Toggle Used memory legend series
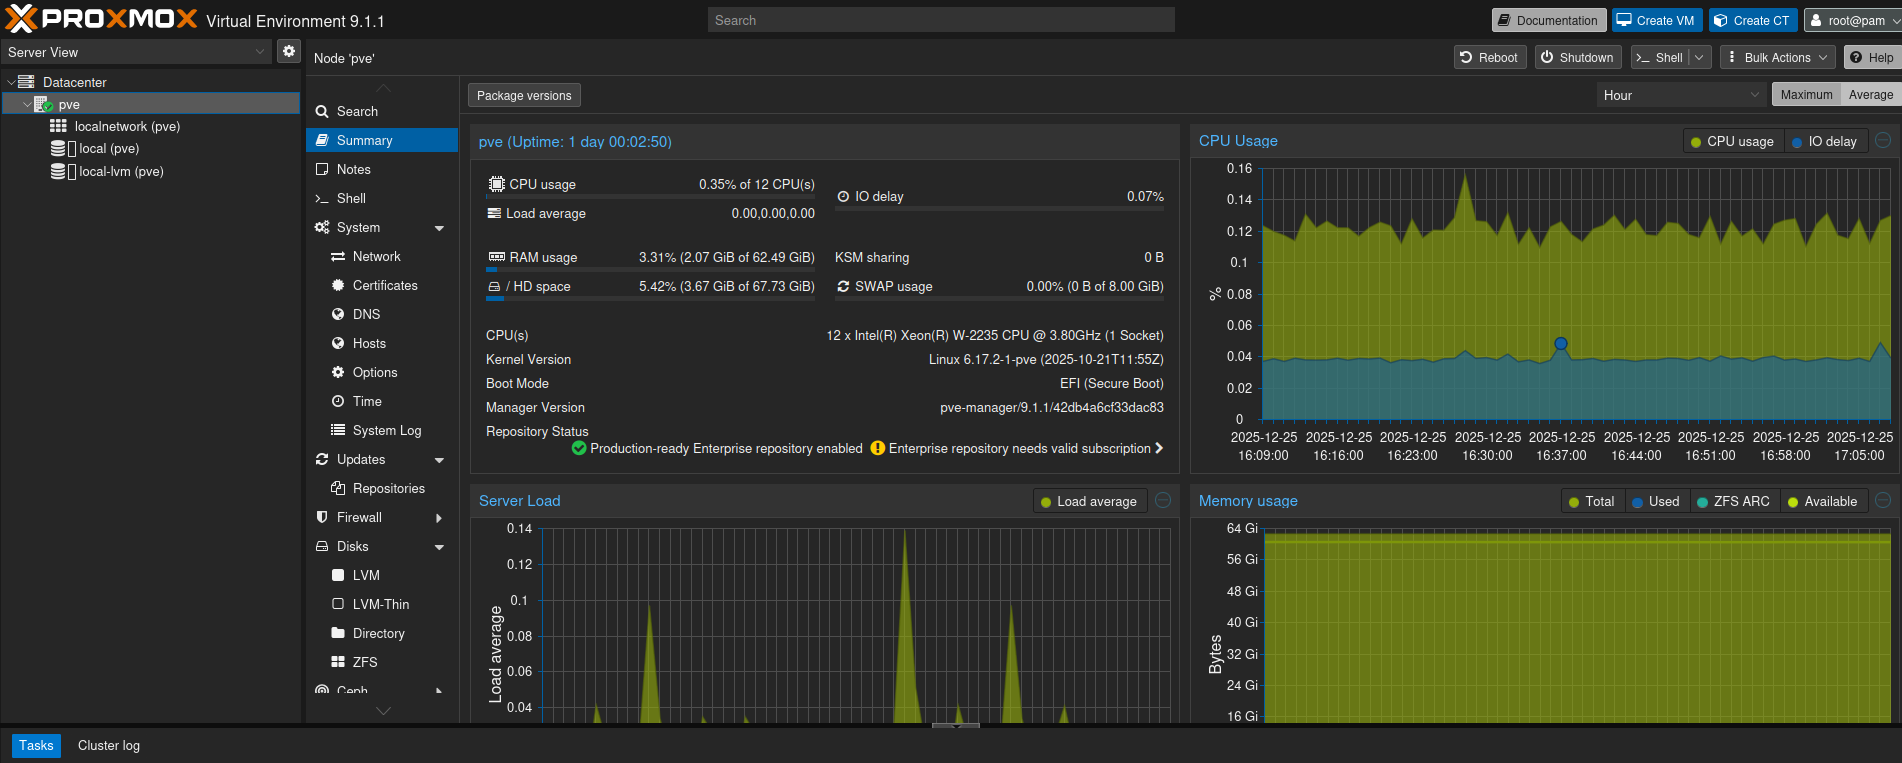 [x=1655, y=501]
